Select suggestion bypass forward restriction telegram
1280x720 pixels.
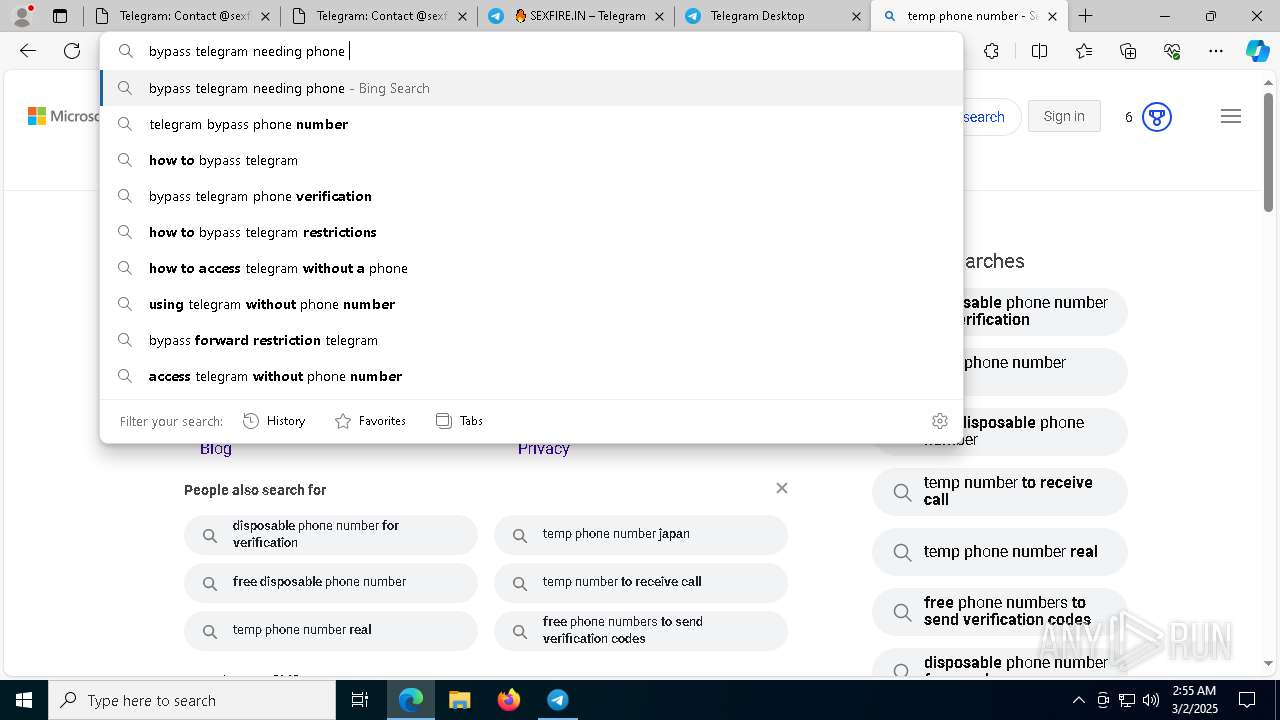click(x=531, y=340)
